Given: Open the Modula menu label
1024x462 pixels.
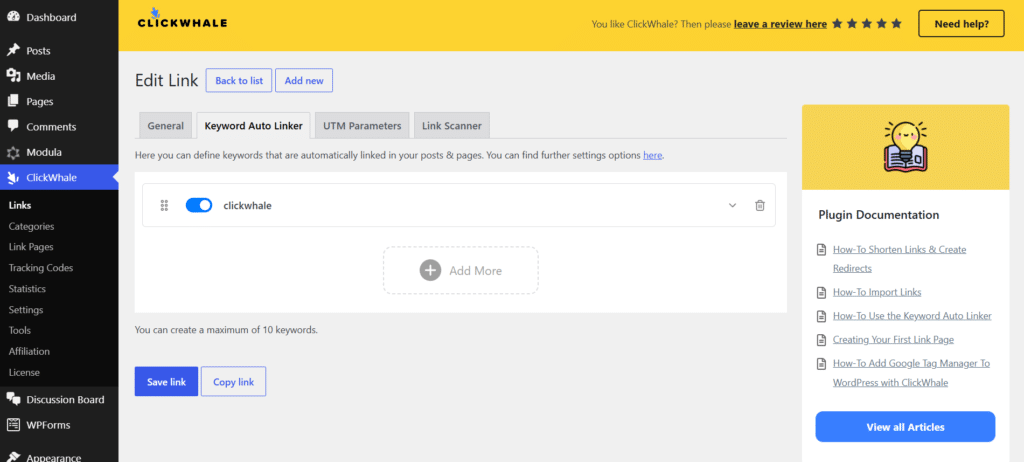Looking at the screenshot, I should tap(44, 152).
